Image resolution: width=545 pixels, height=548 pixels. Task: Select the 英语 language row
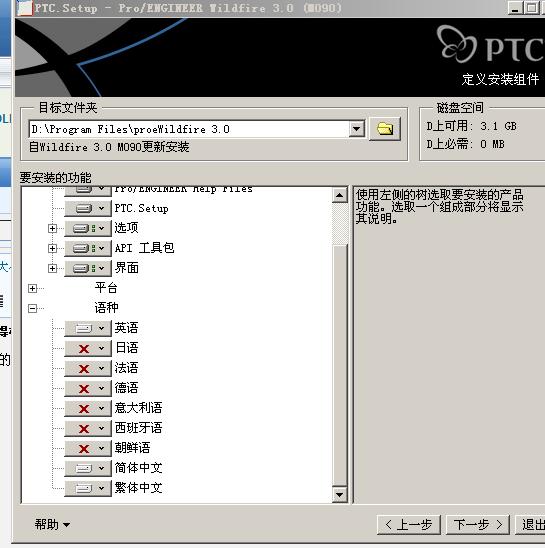(126, 328)
